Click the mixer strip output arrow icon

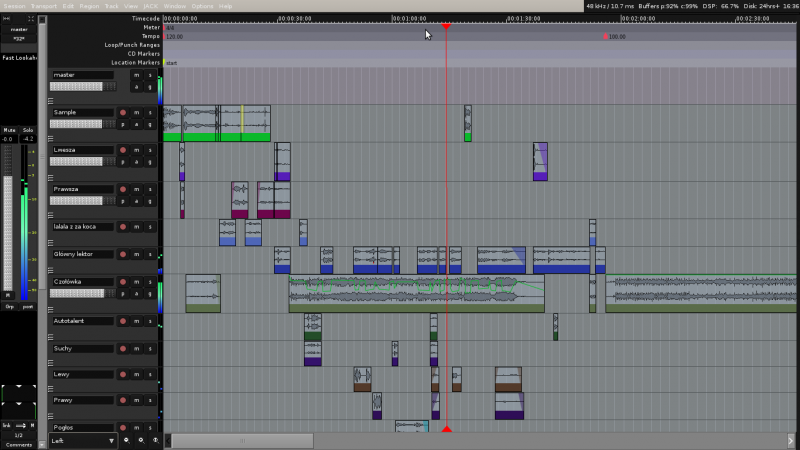pyautogui.click(x=20, y=425)
